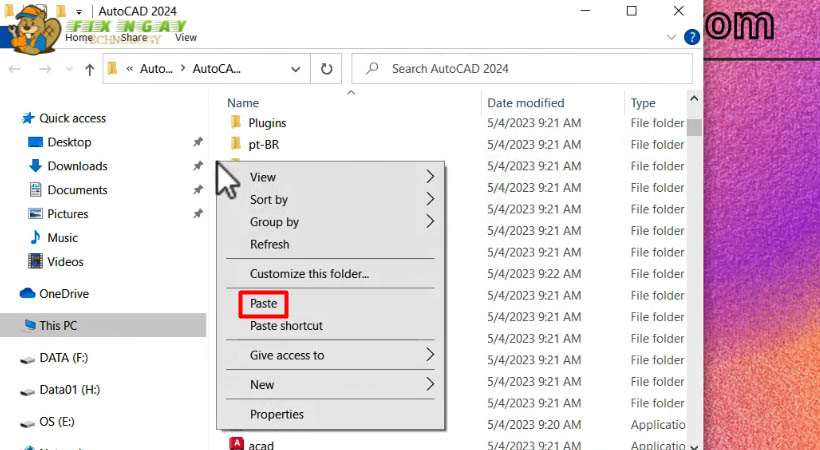Expand the New submenu arrow
The height and width of the screenshot is (450, 820).
[x=430, y=384]
